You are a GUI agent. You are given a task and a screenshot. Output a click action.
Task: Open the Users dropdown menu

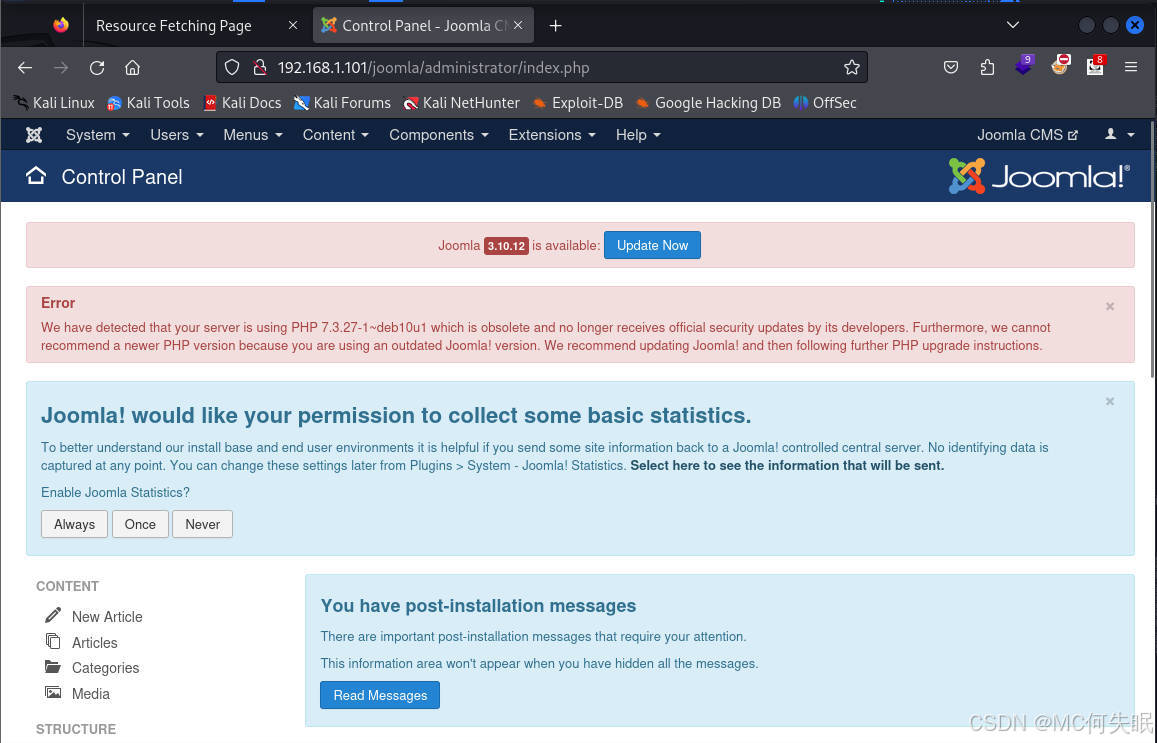[176, 135]
